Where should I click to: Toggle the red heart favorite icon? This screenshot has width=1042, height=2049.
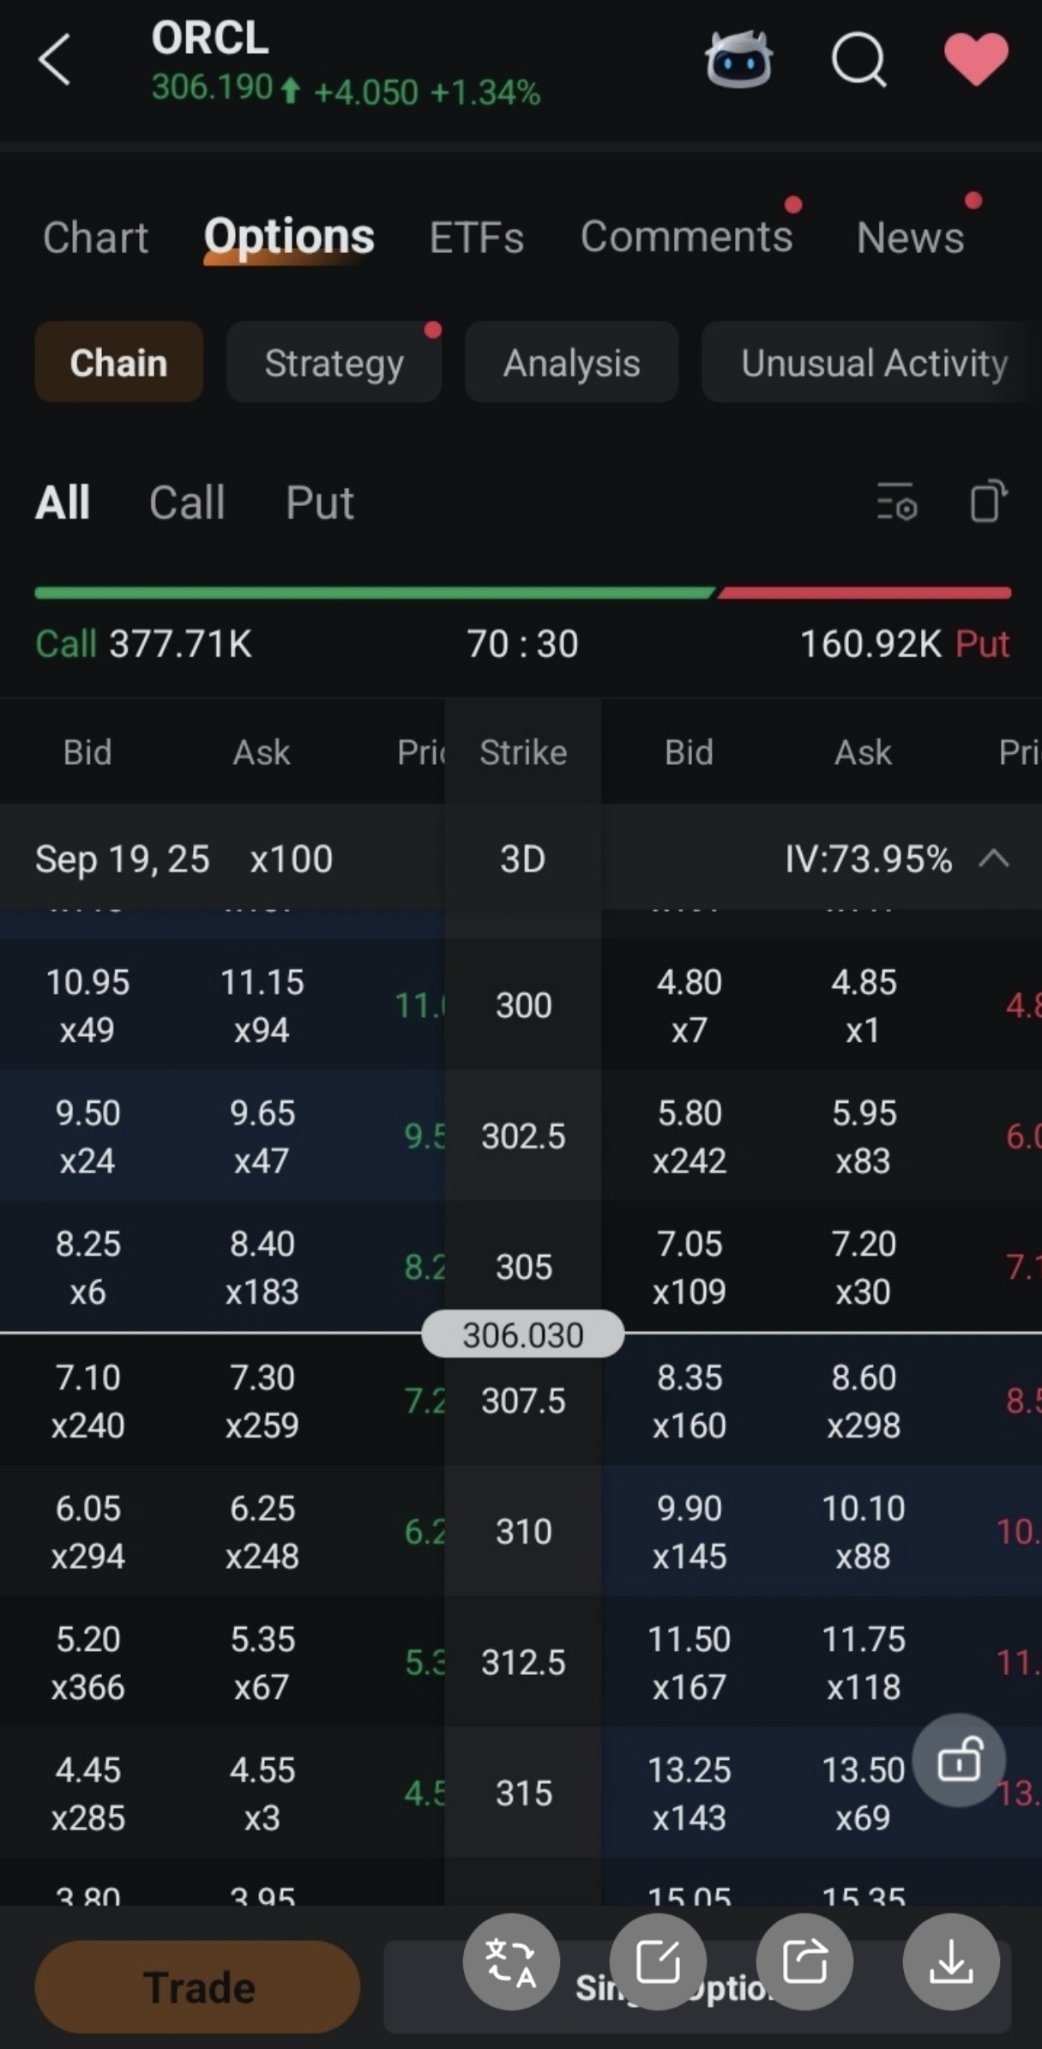tap(976, 59)
